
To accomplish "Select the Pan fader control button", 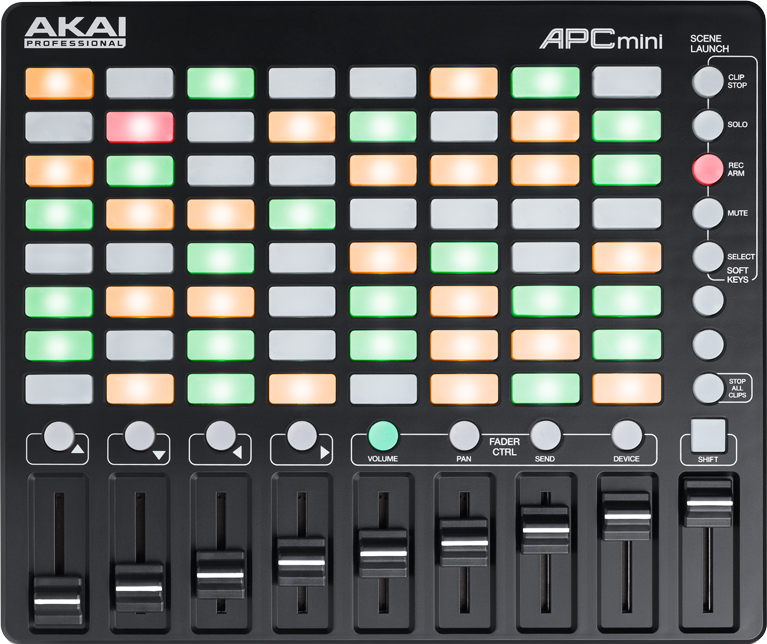I will [464, 435].
